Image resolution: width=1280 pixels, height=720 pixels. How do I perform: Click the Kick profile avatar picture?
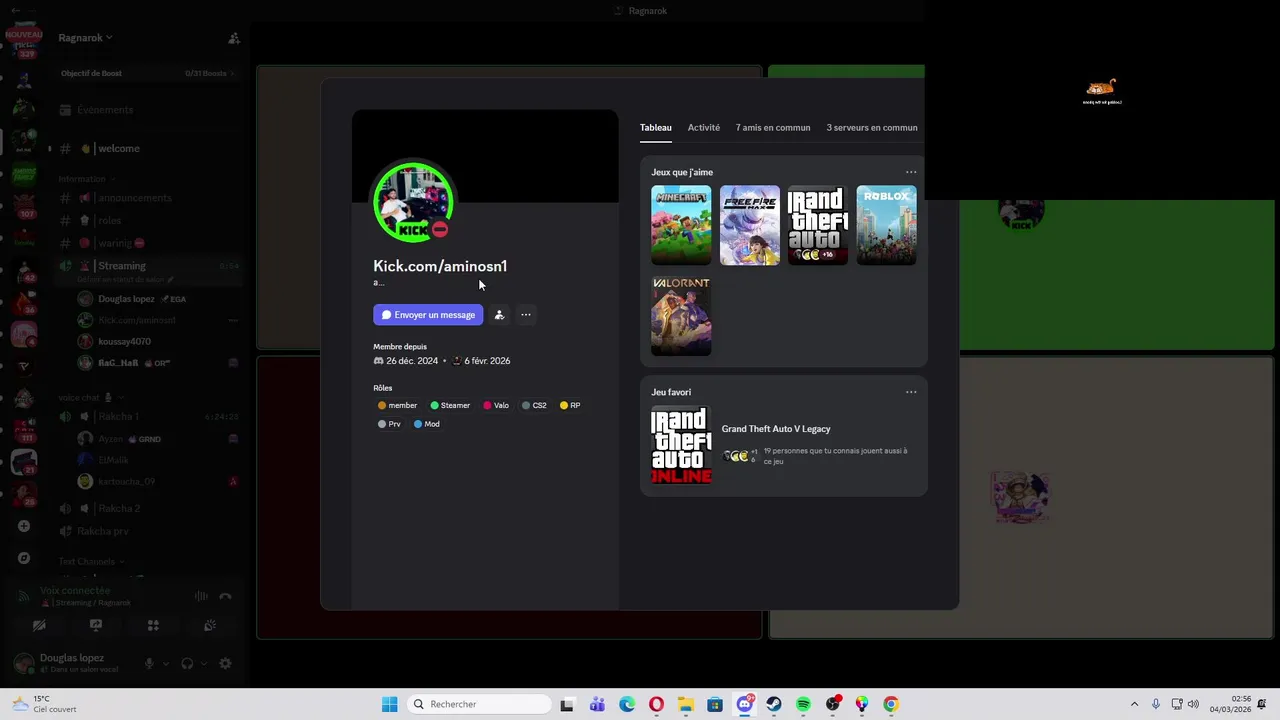click(413, 202)
